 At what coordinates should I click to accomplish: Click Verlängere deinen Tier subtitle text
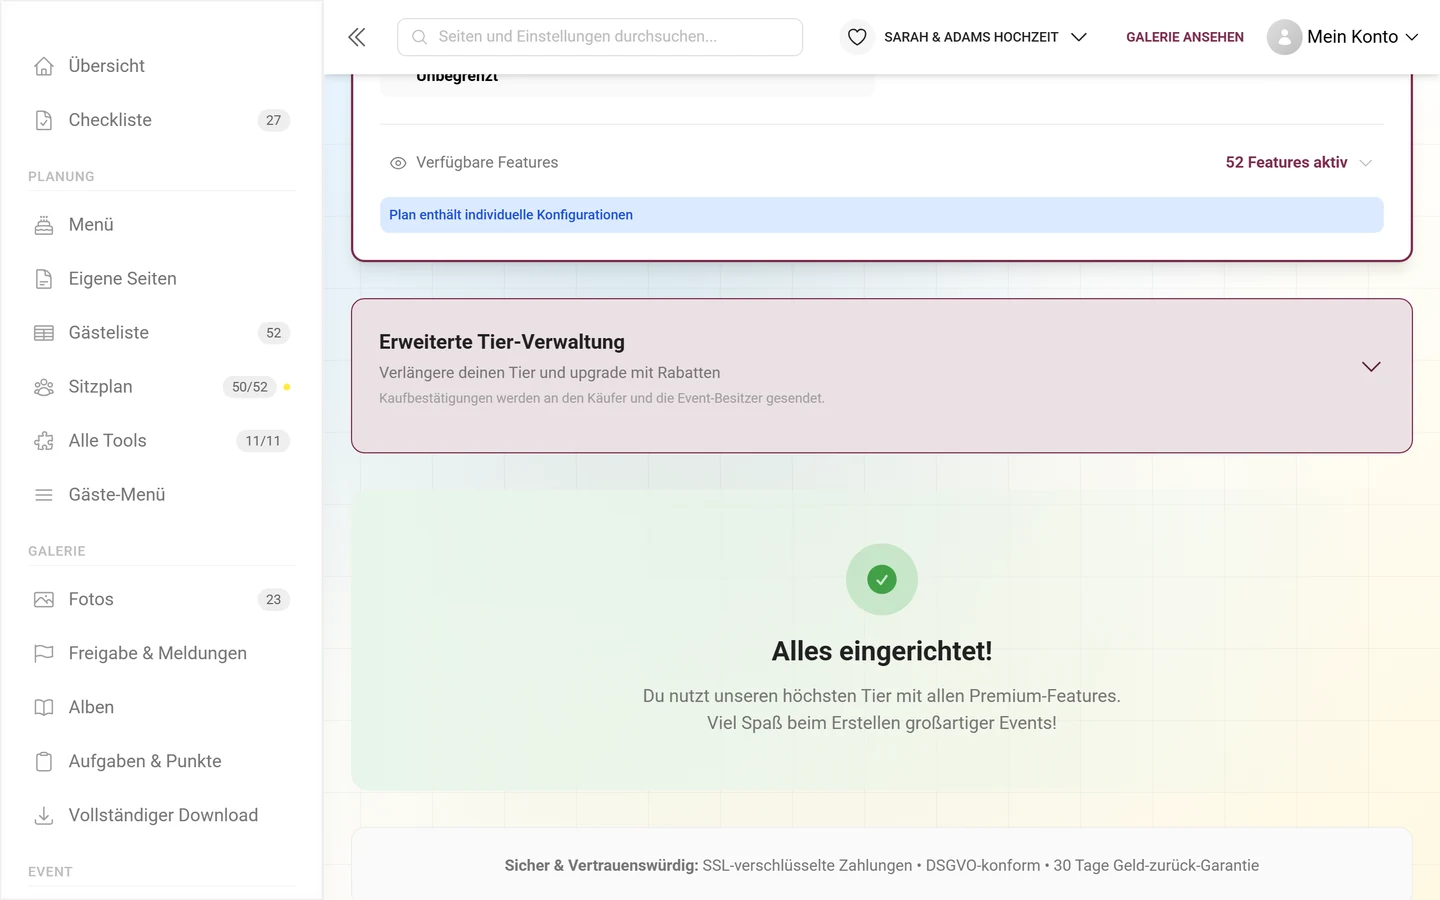click(x=549, y=373)
